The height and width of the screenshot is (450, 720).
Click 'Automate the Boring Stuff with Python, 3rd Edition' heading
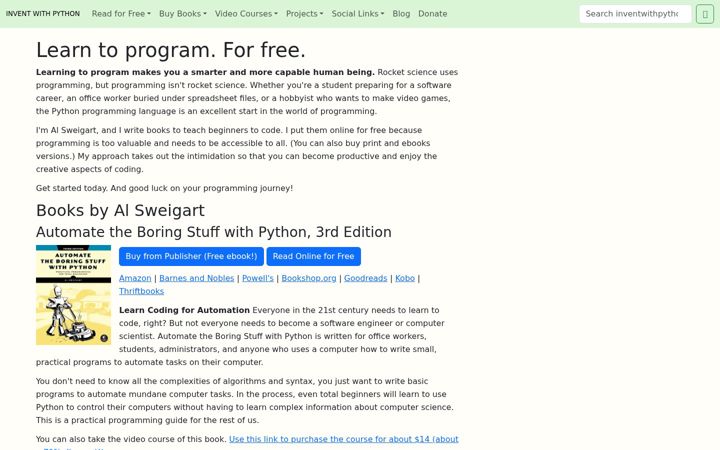click(214, 232)
